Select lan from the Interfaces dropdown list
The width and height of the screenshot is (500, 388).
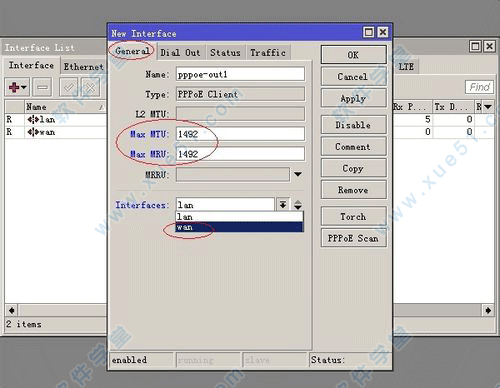click(239, 217)
